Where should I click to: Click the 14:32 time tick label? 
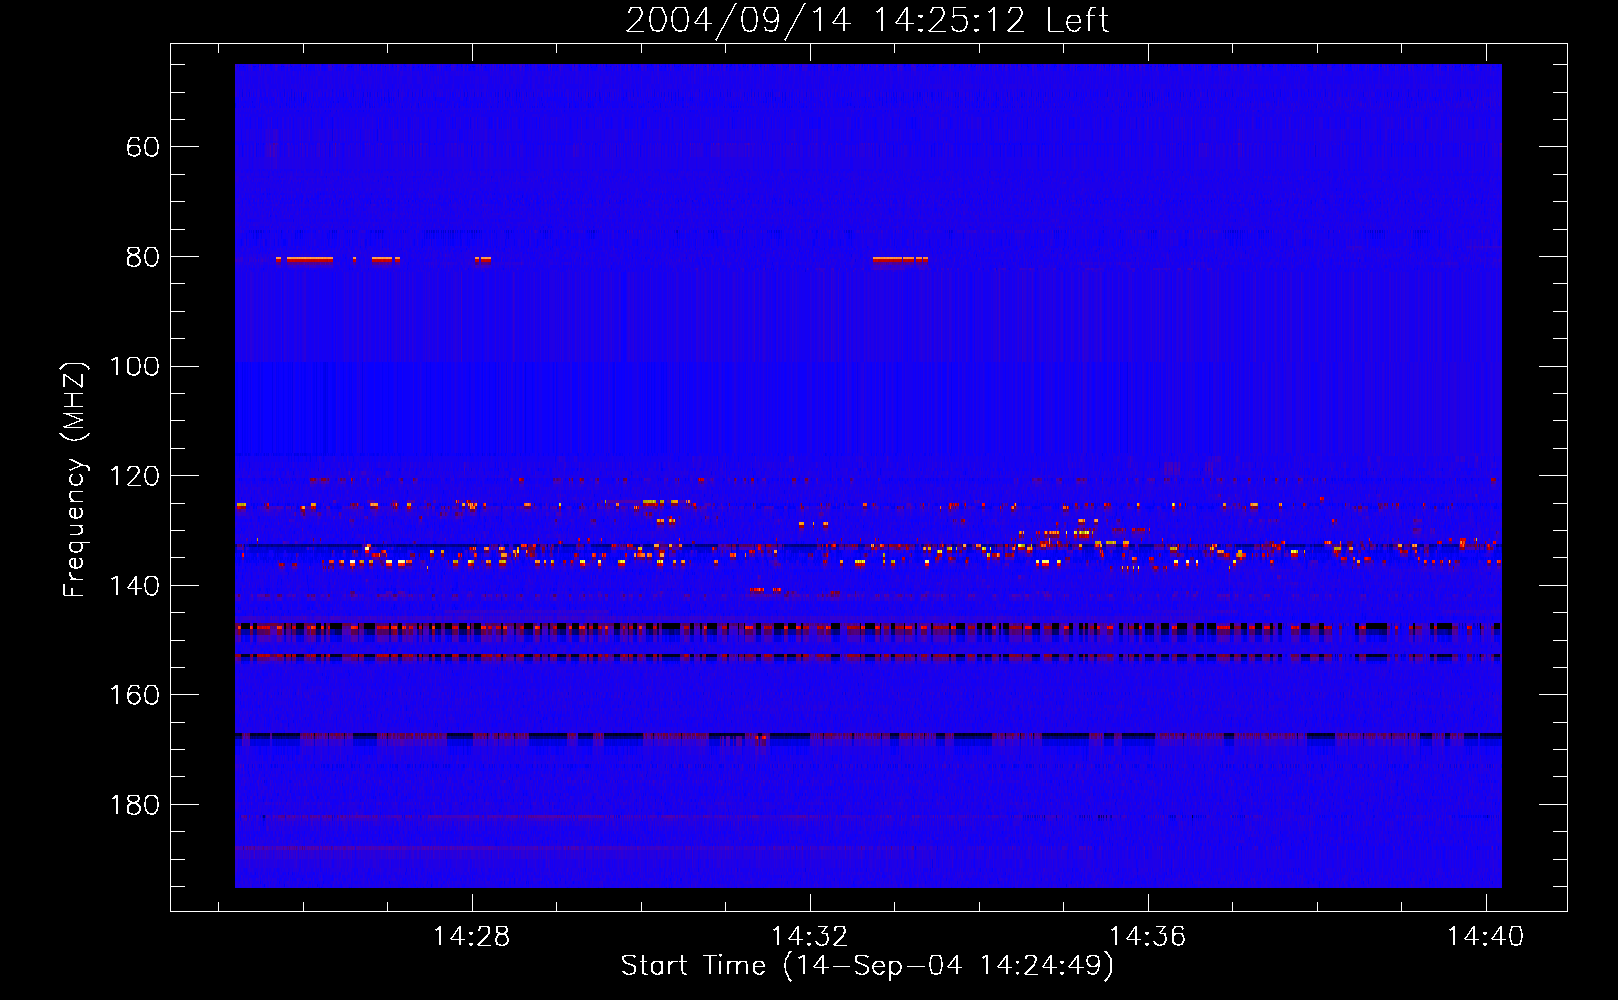(809, 936)
